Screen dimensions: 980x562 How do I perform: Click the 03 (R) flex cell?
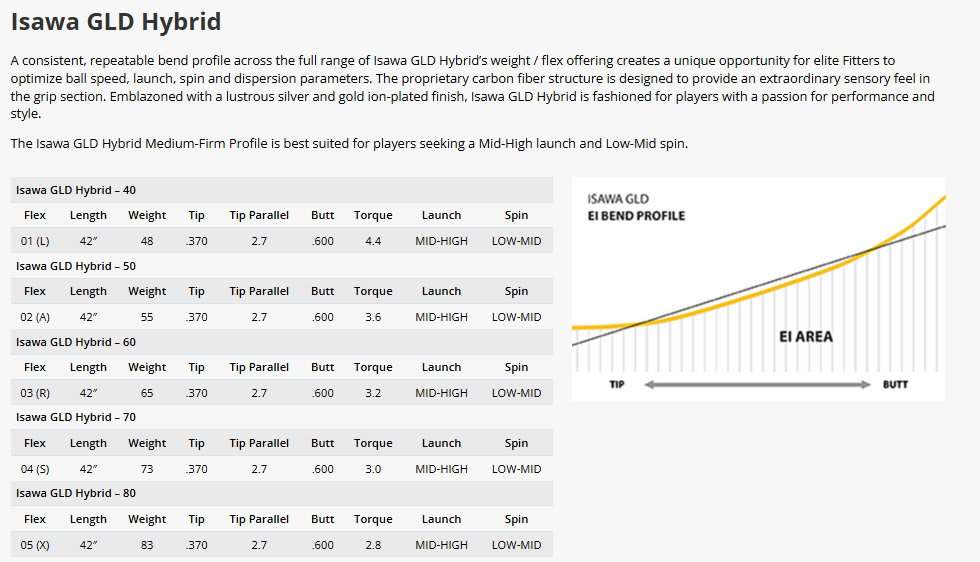[35, 393]
